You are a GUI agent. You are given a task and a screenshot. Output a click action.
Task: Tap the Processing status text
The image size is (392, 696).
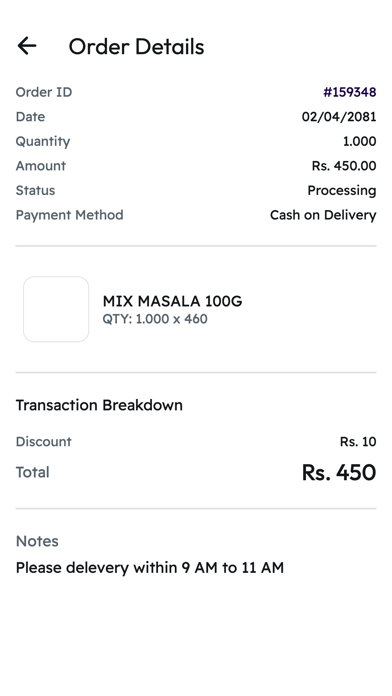[341, 190]
